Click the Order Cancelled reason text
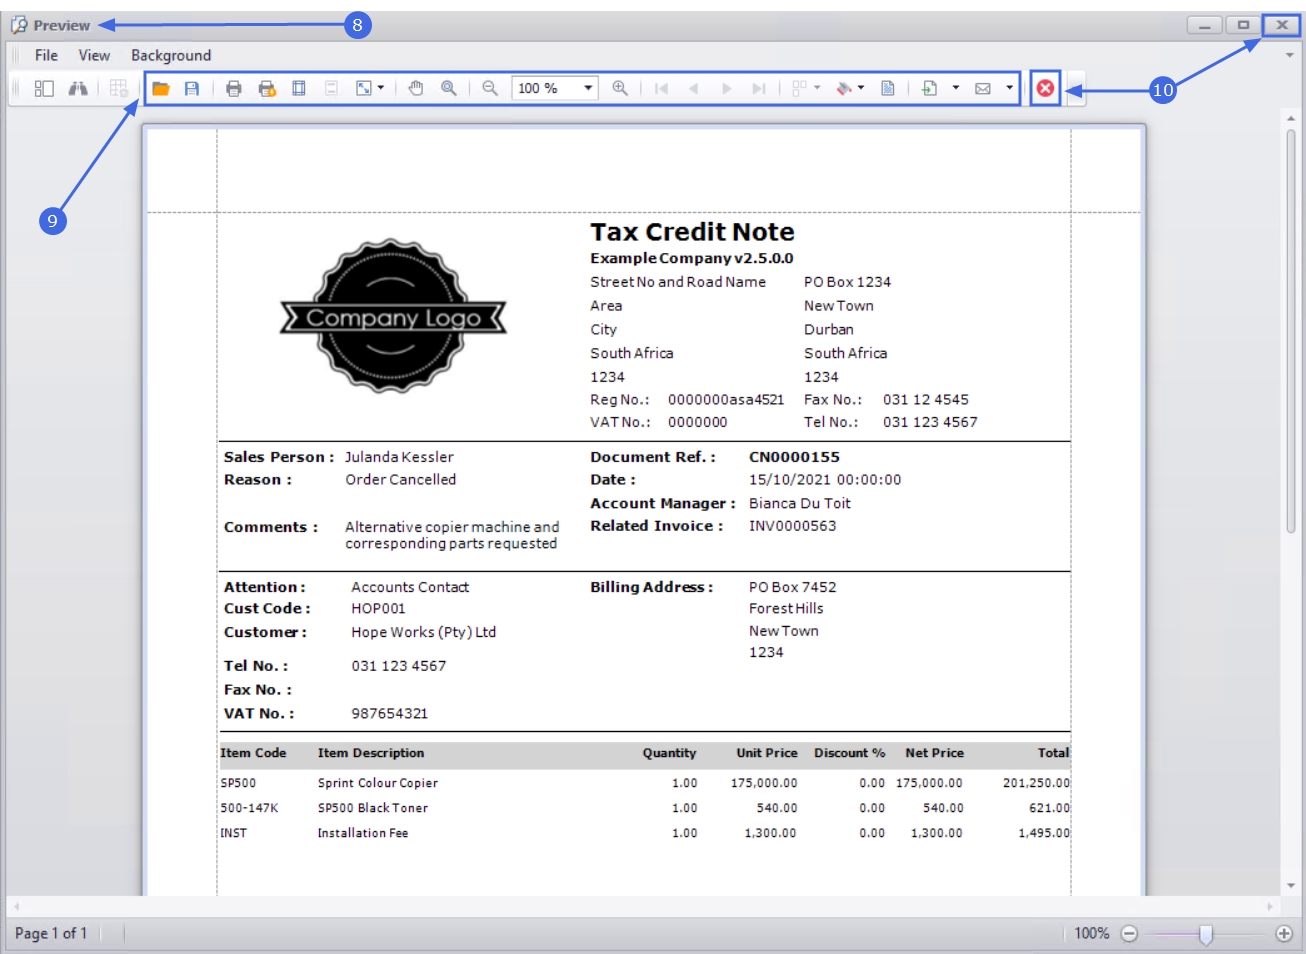 [400, 480]
